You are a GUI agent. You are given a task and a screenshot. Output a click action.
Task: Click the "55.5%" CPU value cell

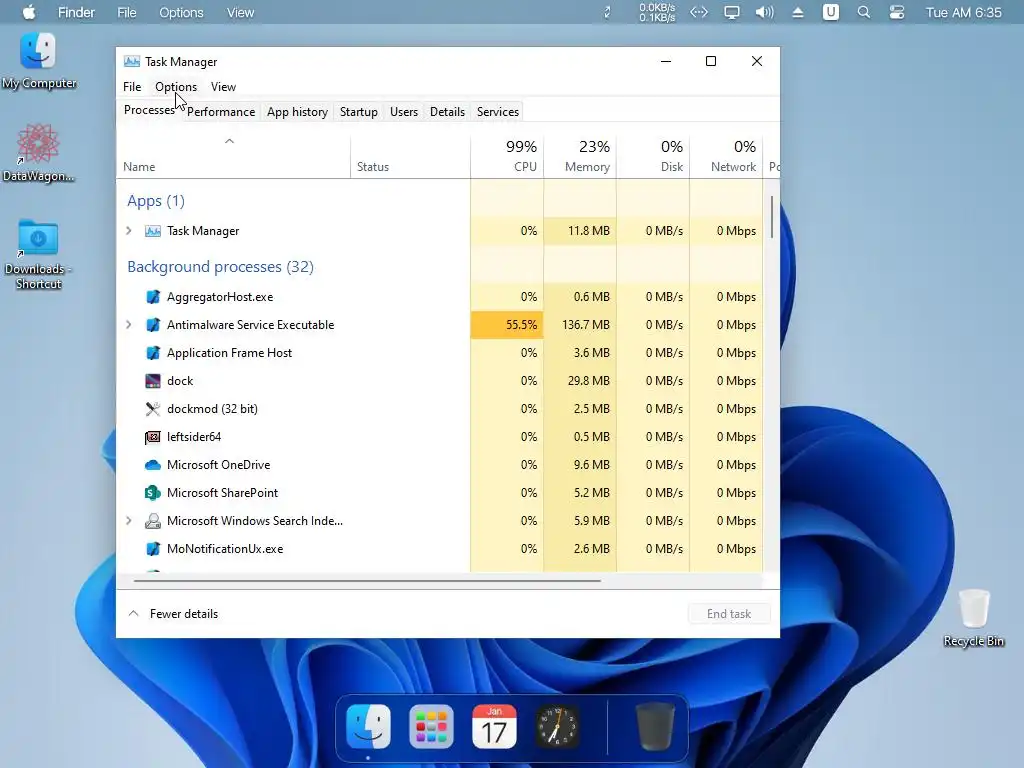(x=507, y=325)
